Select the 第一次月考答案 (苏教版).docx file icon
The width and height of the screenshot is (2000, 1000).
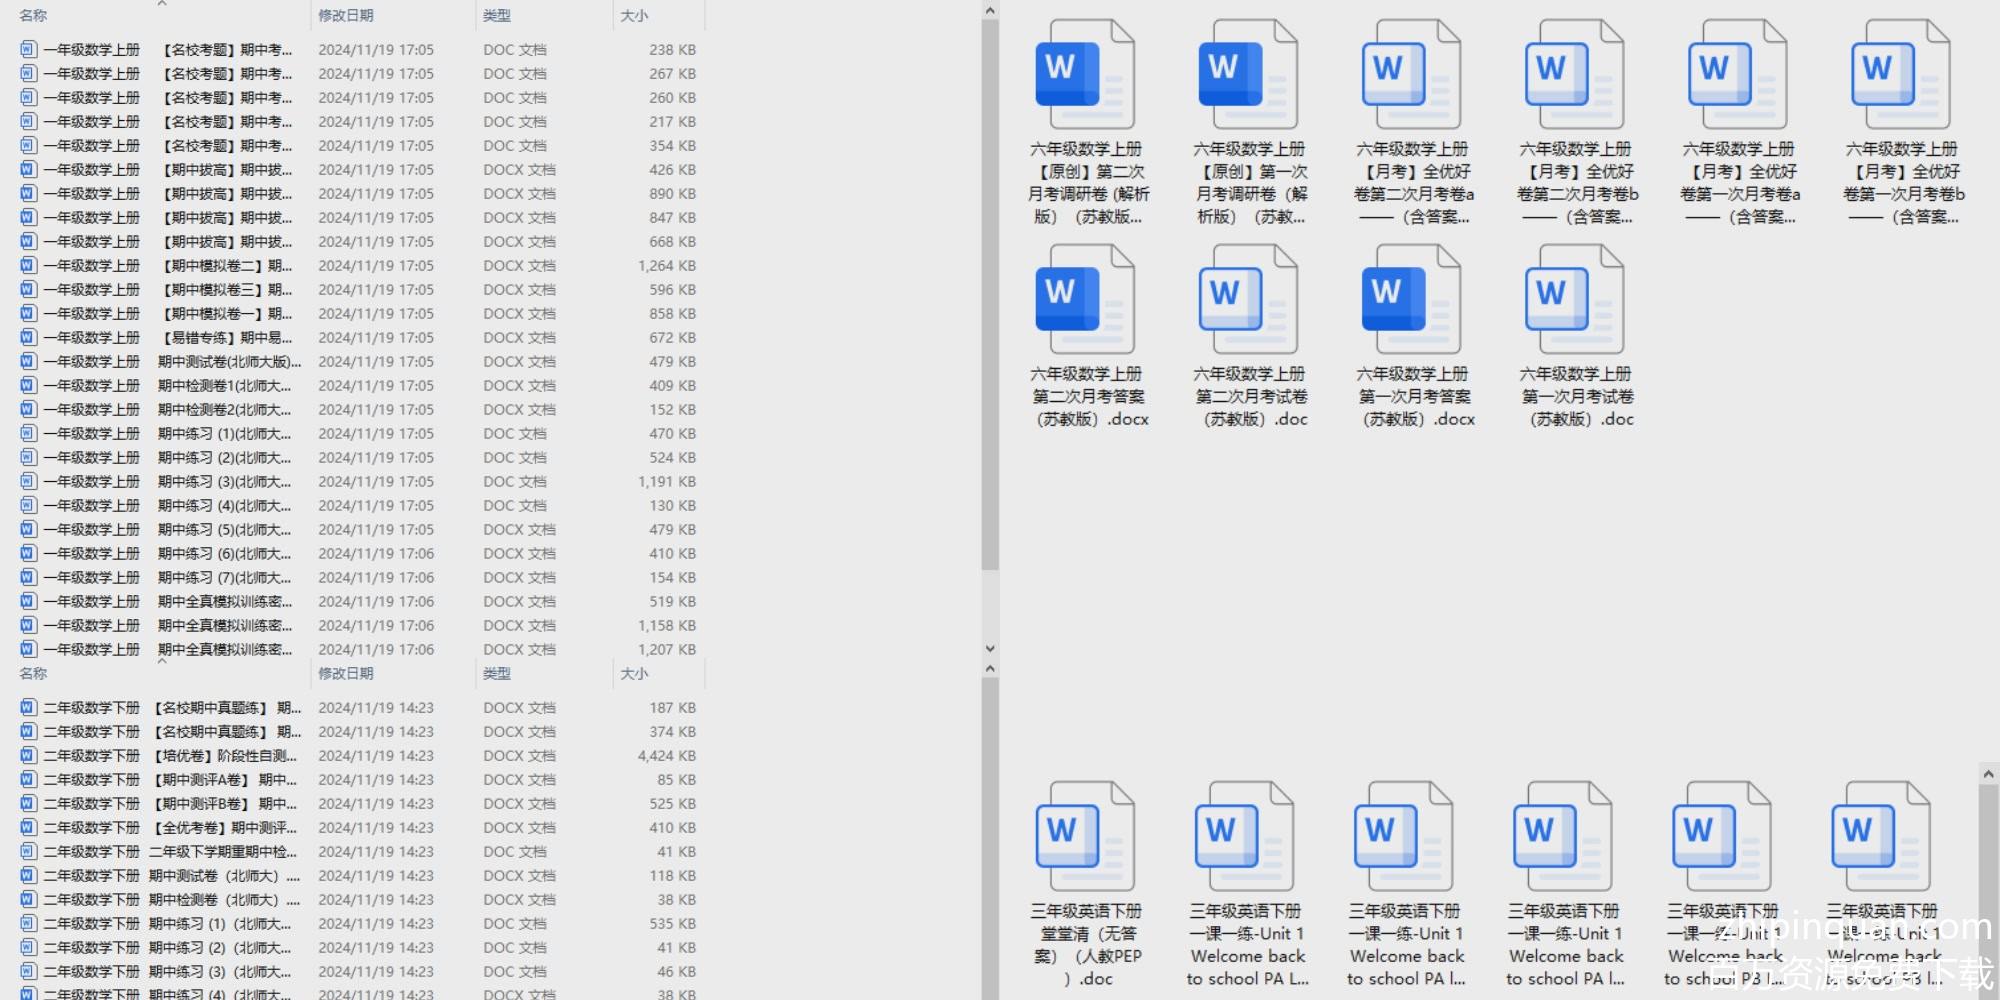1411,299
